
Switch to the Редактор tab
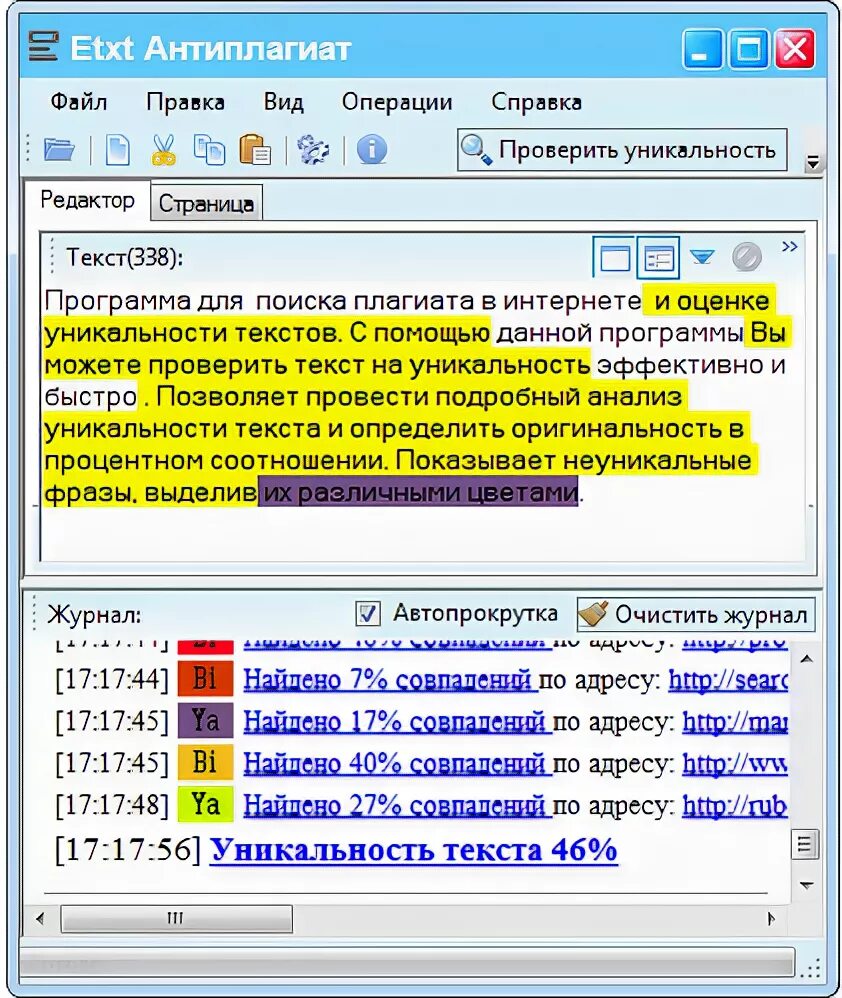point(87,200)
